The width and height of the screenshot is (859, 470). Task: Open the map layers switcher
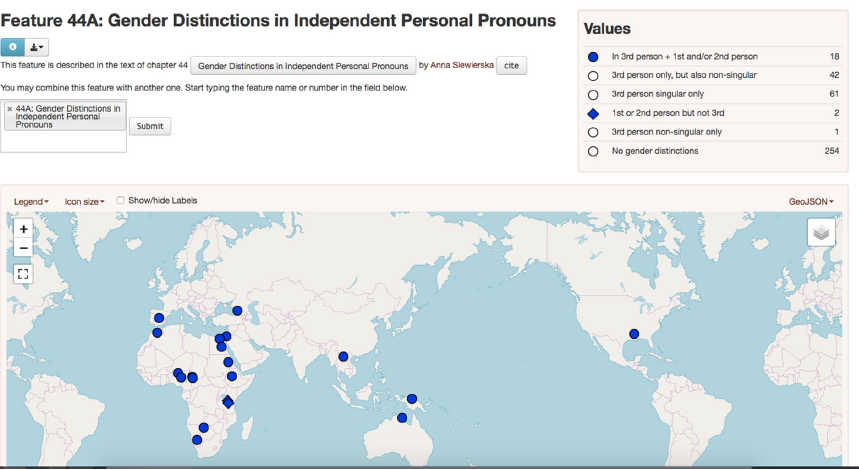820,232
